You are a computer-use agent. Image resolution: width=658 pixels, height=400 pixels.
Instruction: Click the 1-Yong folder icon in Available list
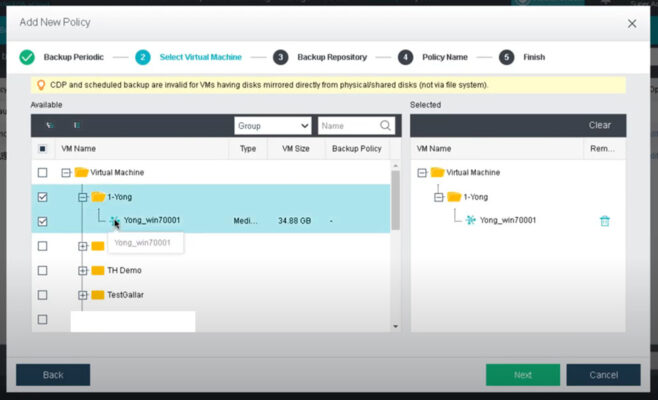98,196
